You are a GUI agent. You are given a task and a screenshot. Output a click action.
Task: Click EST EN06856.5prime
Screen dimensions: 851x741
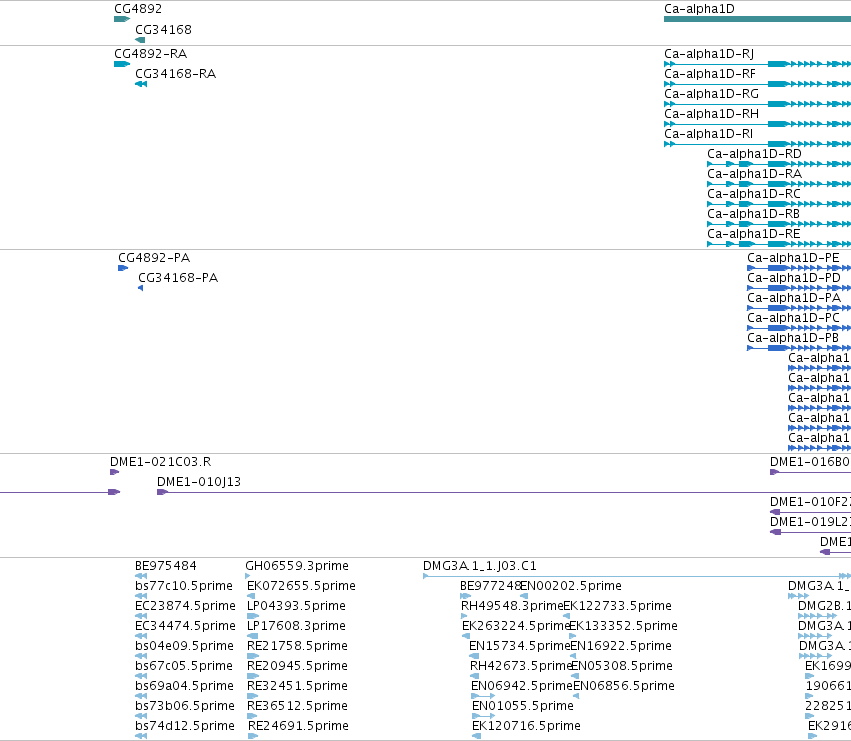coord(624,687)
